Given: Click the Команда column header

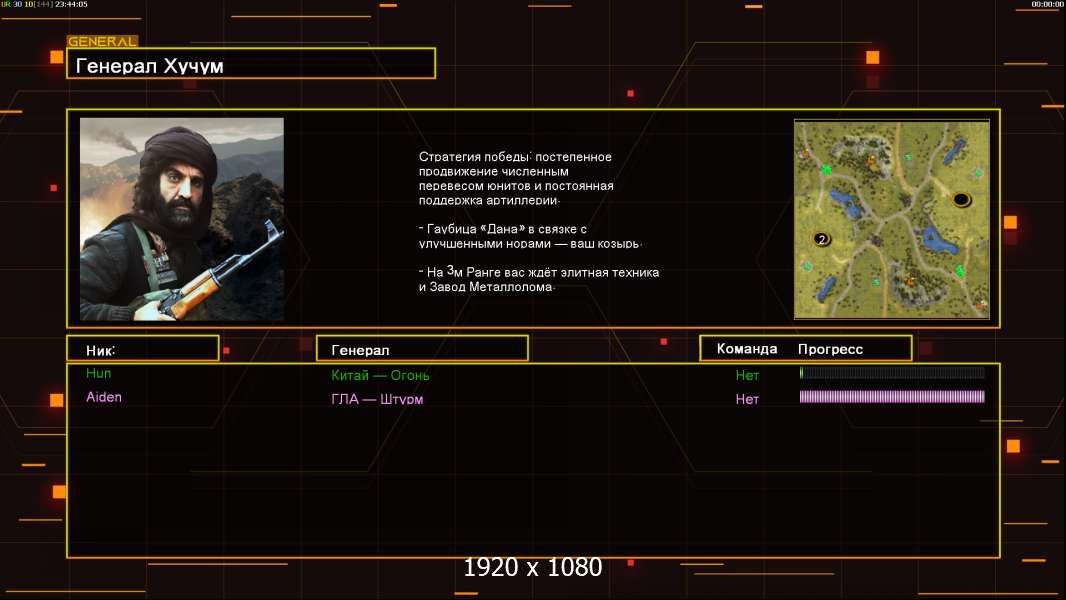Looking at the screenshot, I should point(747,349).
